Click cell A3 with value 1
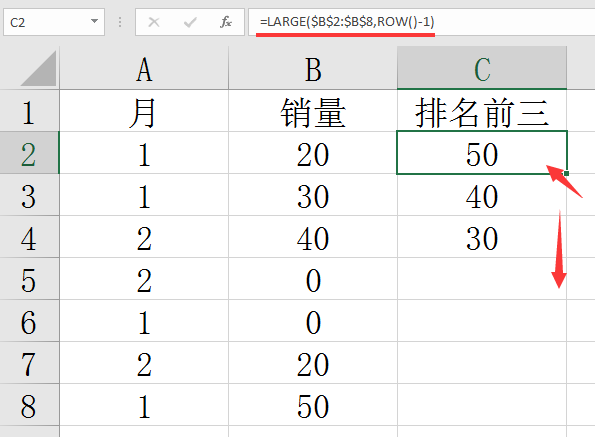Screen dimensions: 595x437 click(144, 195)
